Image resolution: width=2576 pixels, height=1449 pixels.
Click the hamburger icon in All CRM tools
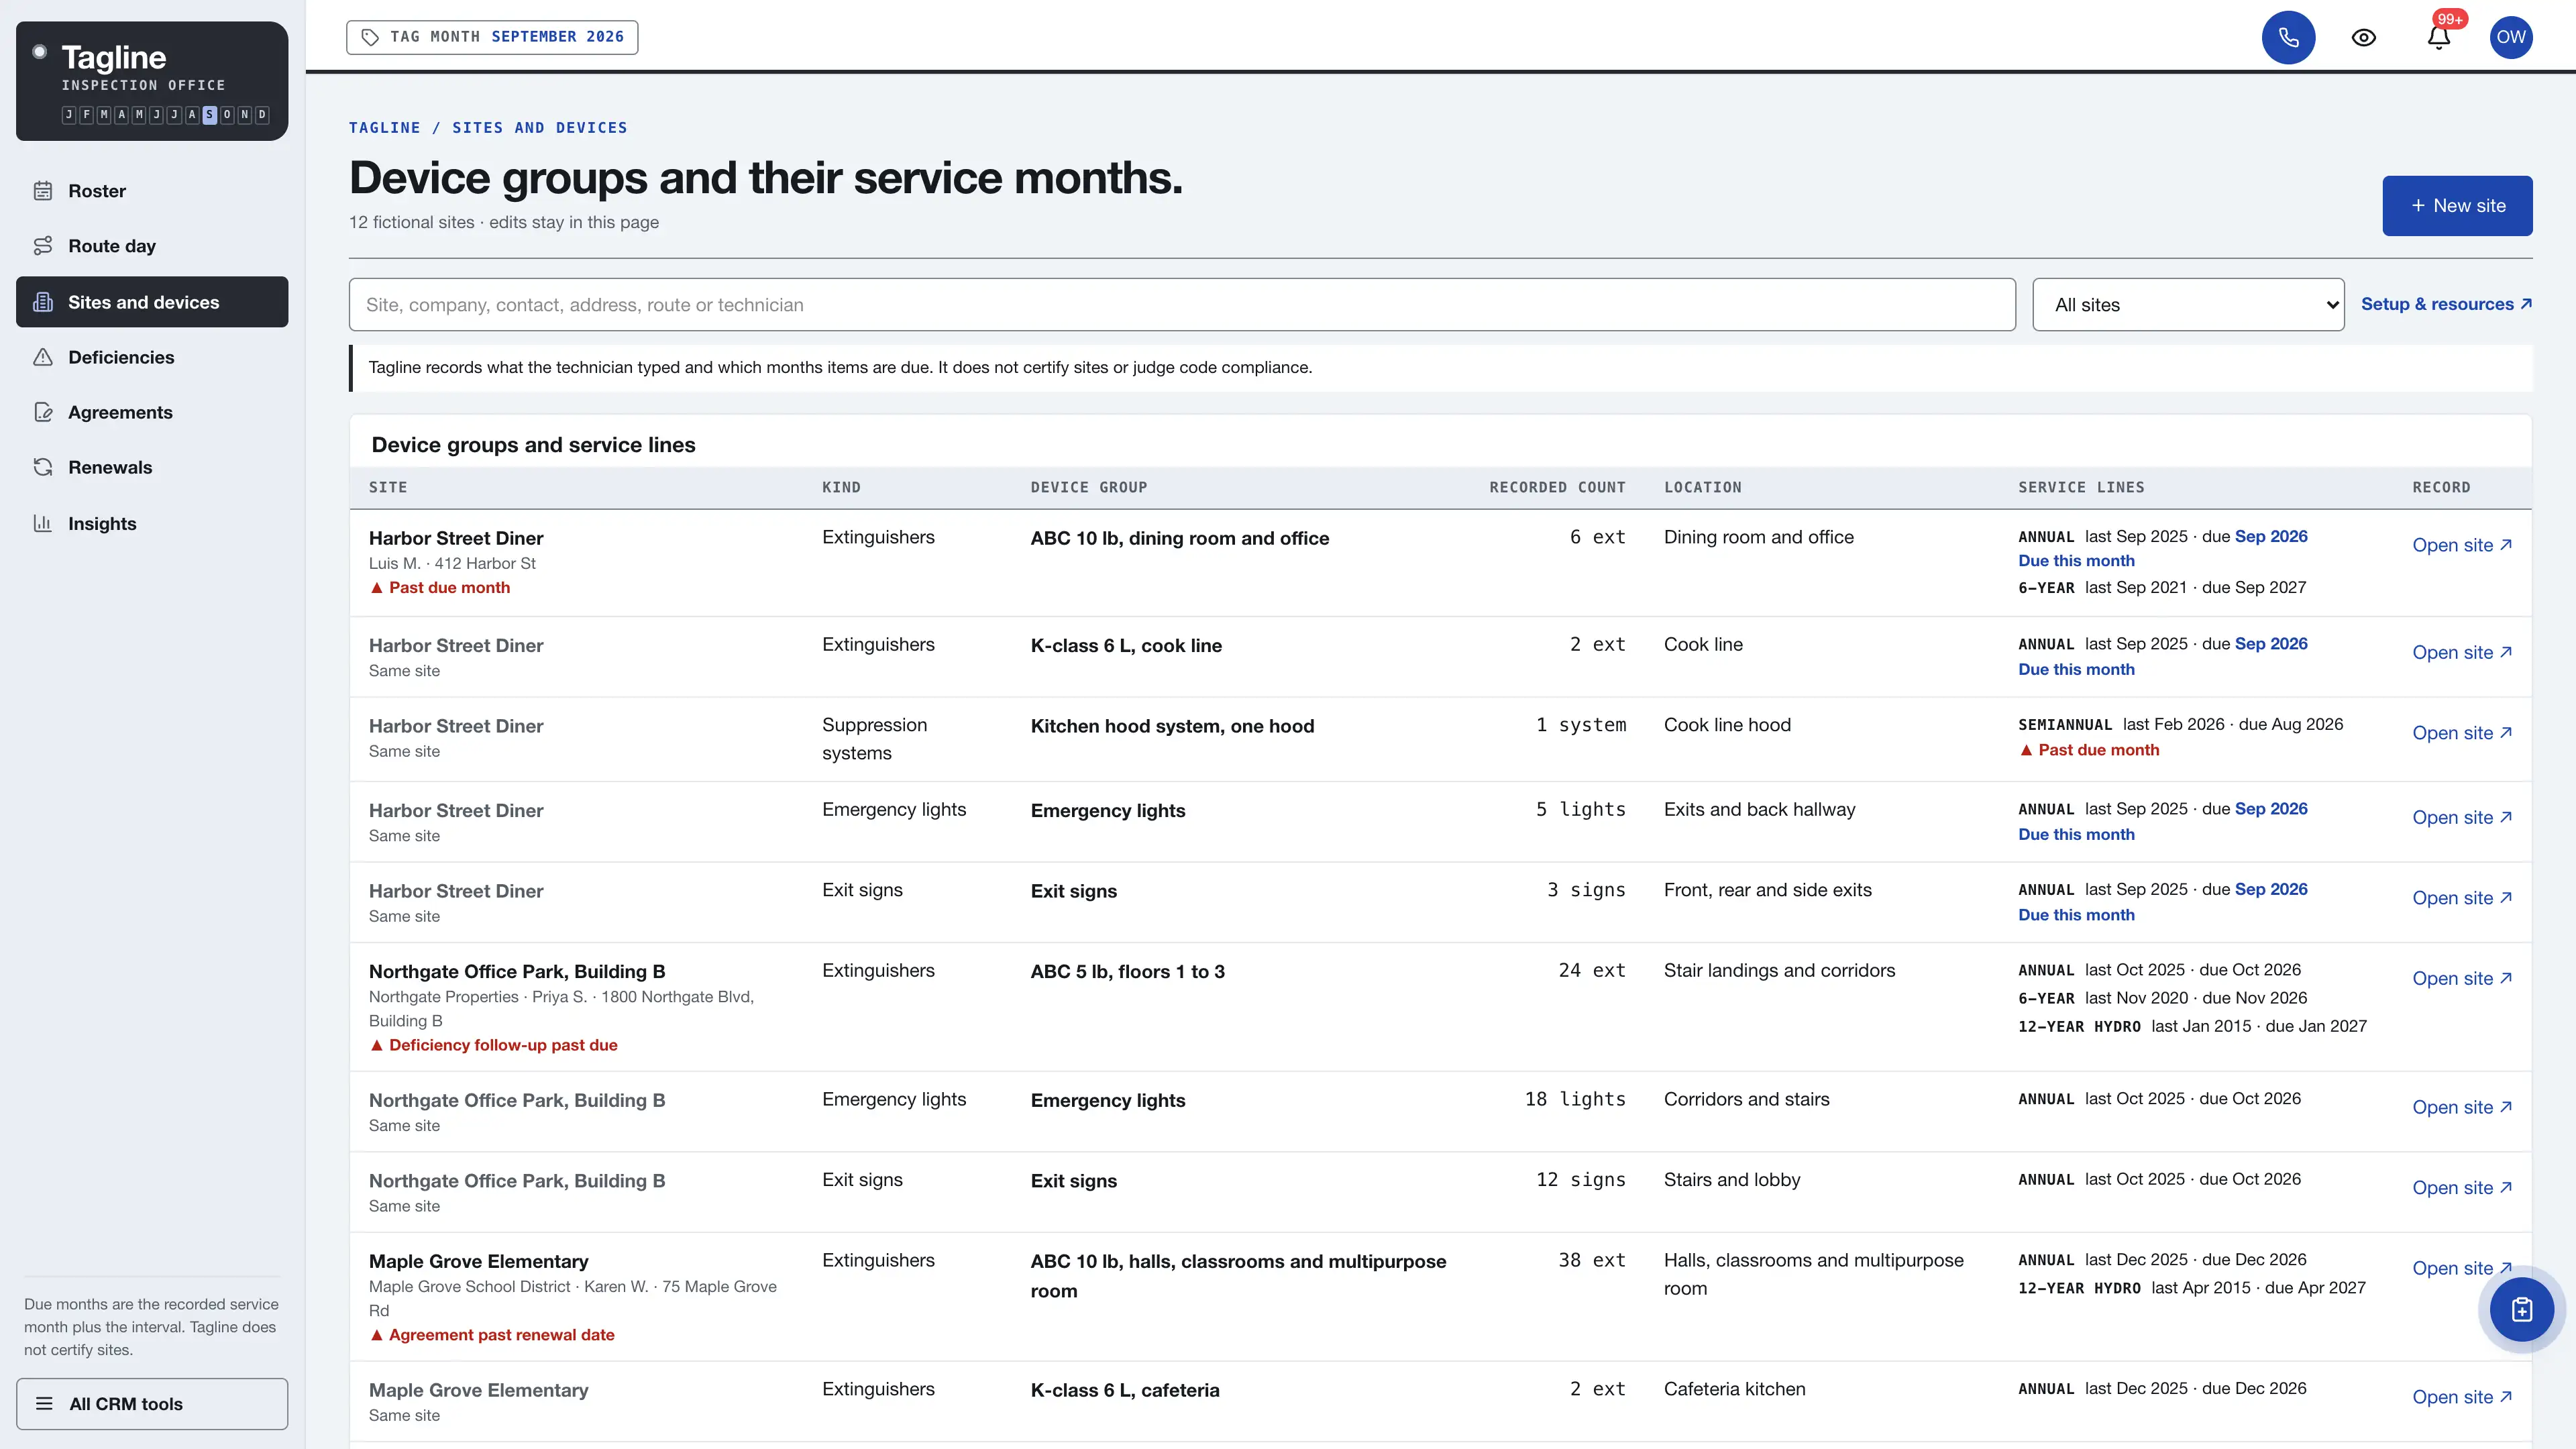click(x=44, y=1403)
